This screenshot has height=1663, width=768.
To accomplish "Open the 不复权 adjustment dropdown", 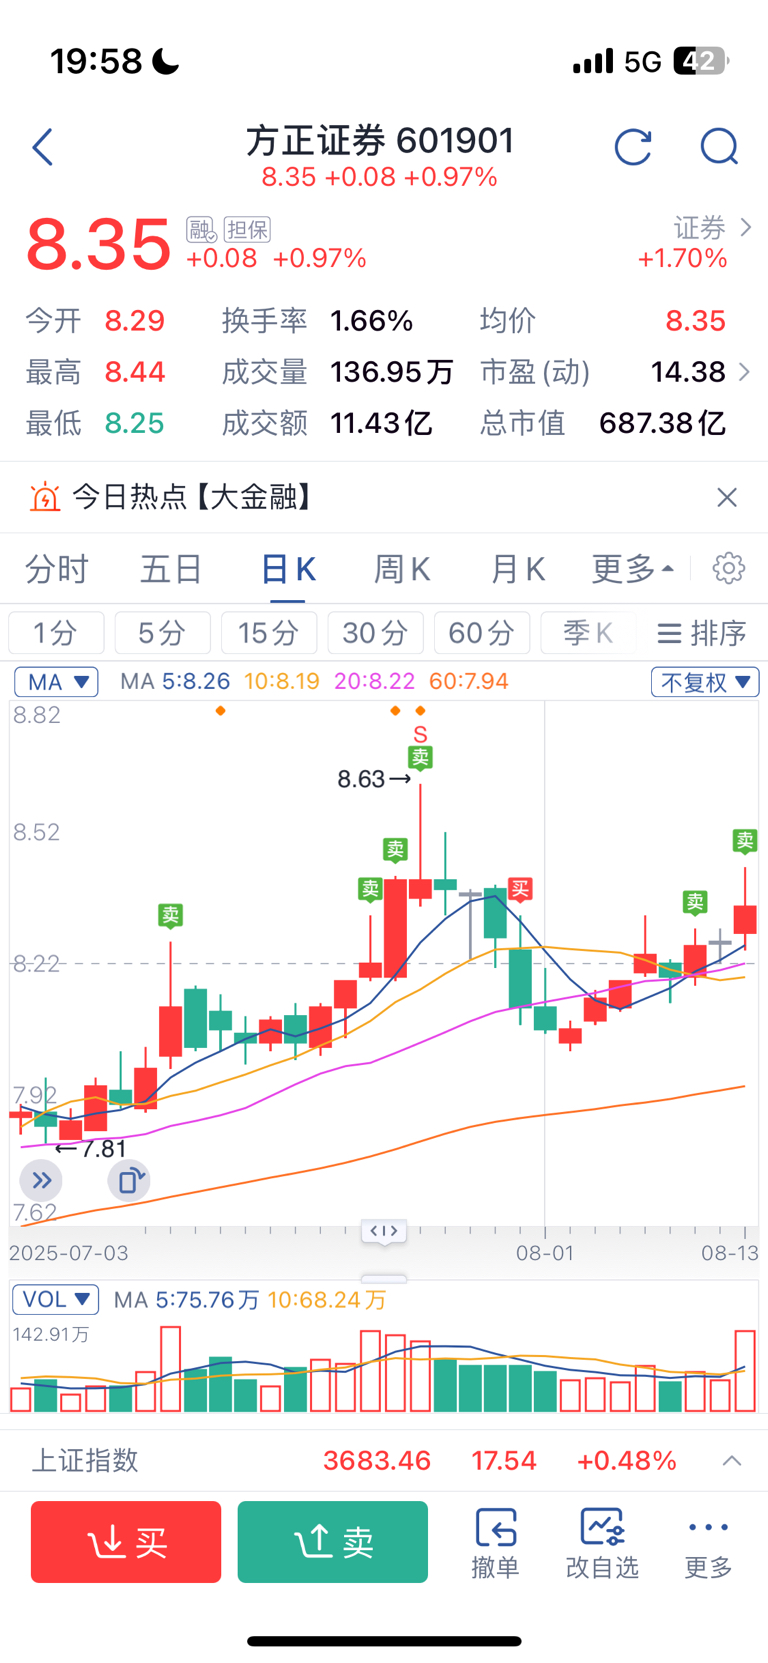I will tap(705, 682).
